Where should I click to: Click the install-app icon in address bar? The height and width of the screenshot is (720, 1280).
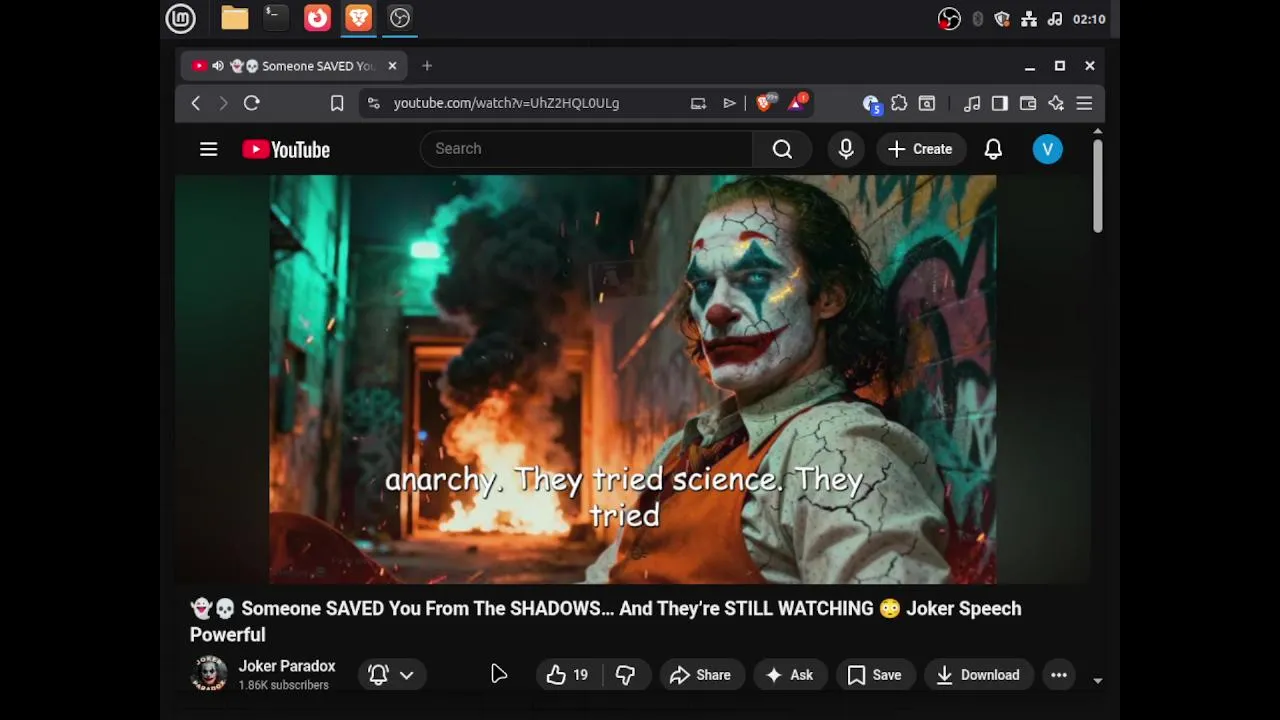pos(698,103)
